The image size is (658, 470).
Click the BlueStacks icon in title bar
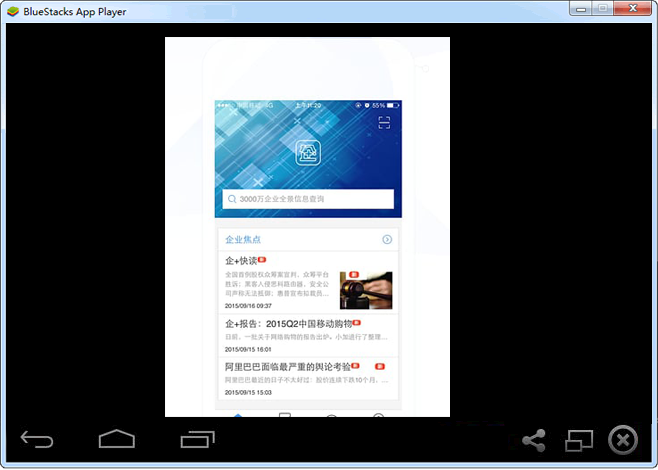(12, 11)
